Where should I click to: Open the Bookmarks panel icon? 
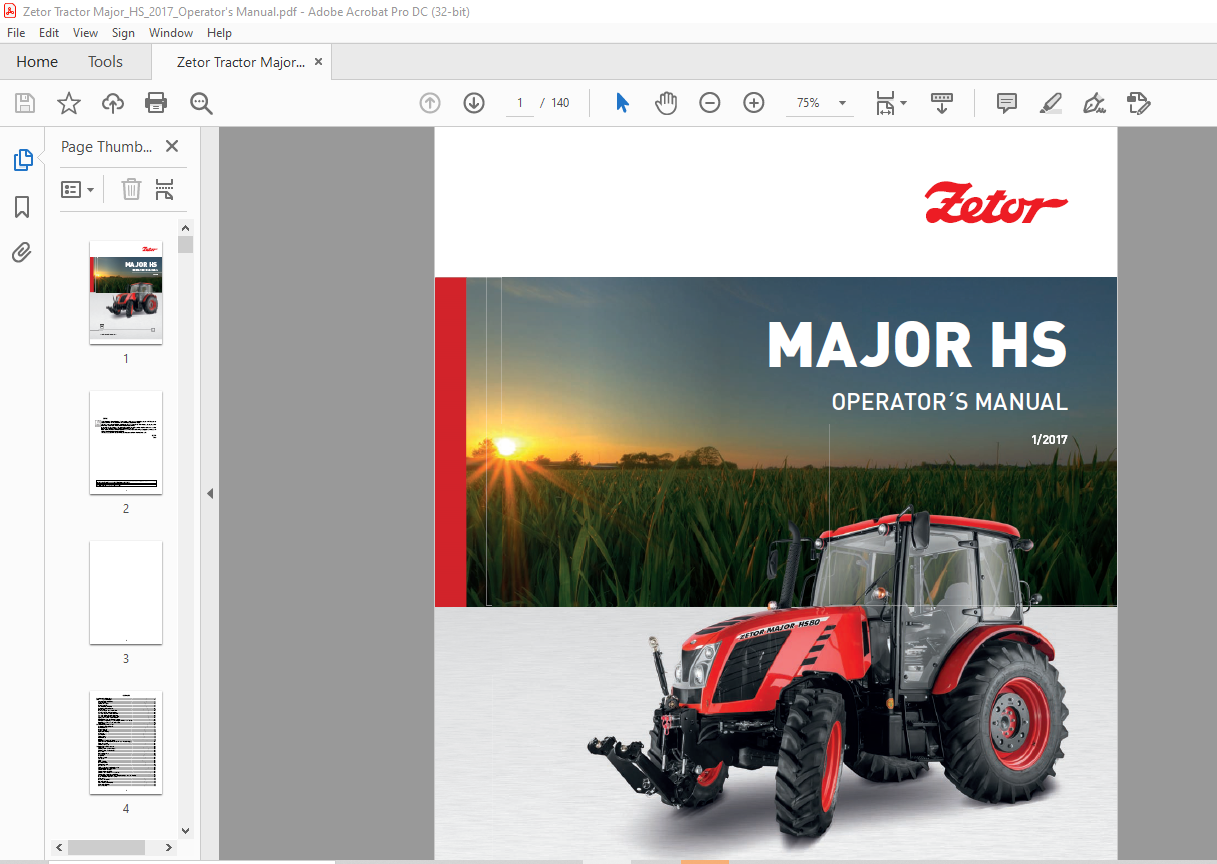22,207
